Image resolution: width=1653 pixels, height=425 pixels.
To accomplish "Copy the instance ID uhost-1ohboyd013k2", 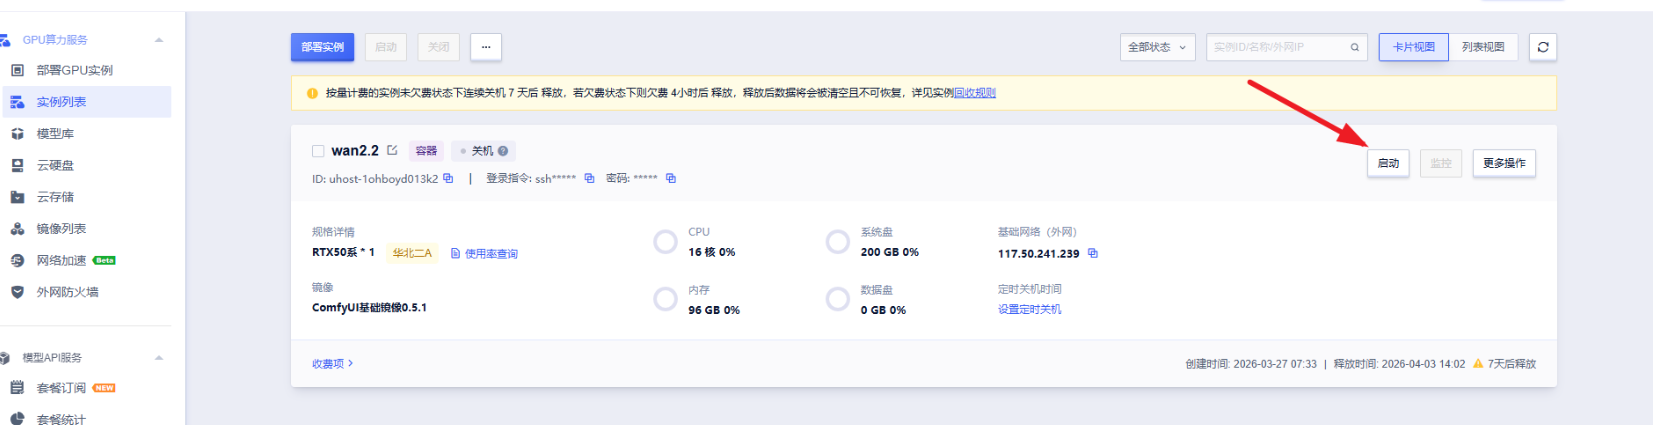I will pos(448,179).
